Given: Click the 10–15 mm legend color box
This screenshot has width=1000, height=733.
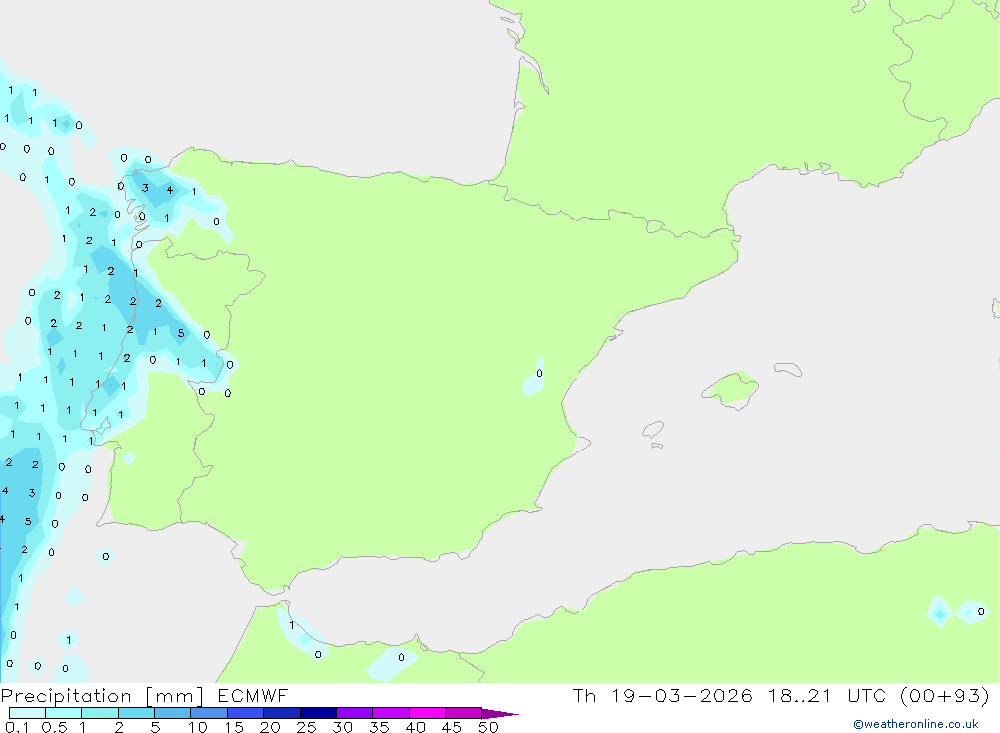Looking at the screenshot, I should 209,713.
